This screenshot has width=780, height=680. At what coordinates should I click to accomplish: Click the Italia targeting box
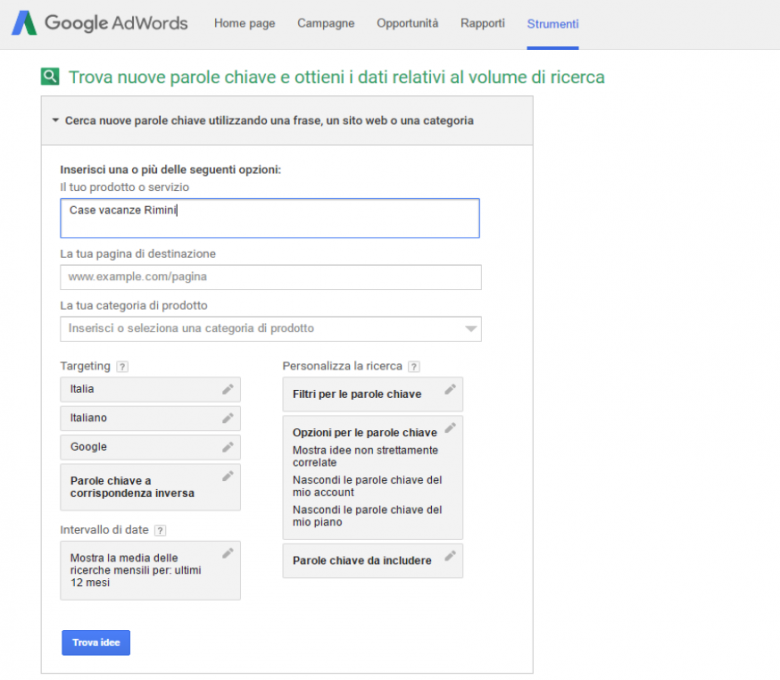pyautogui.click(x=150, y=389)
